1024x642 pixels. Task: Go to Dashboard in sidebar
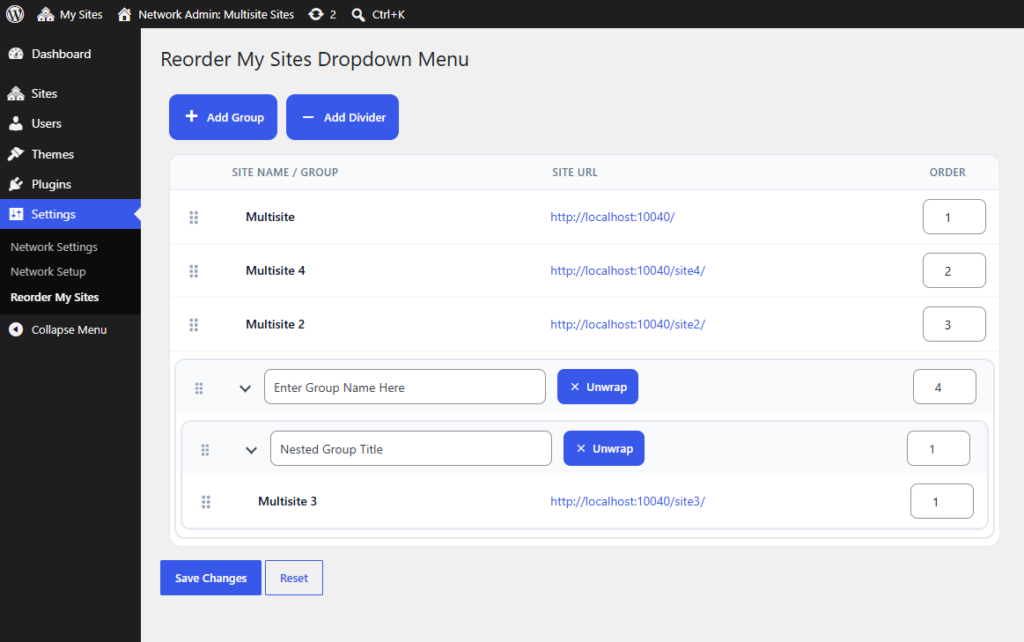coord(70,54)
